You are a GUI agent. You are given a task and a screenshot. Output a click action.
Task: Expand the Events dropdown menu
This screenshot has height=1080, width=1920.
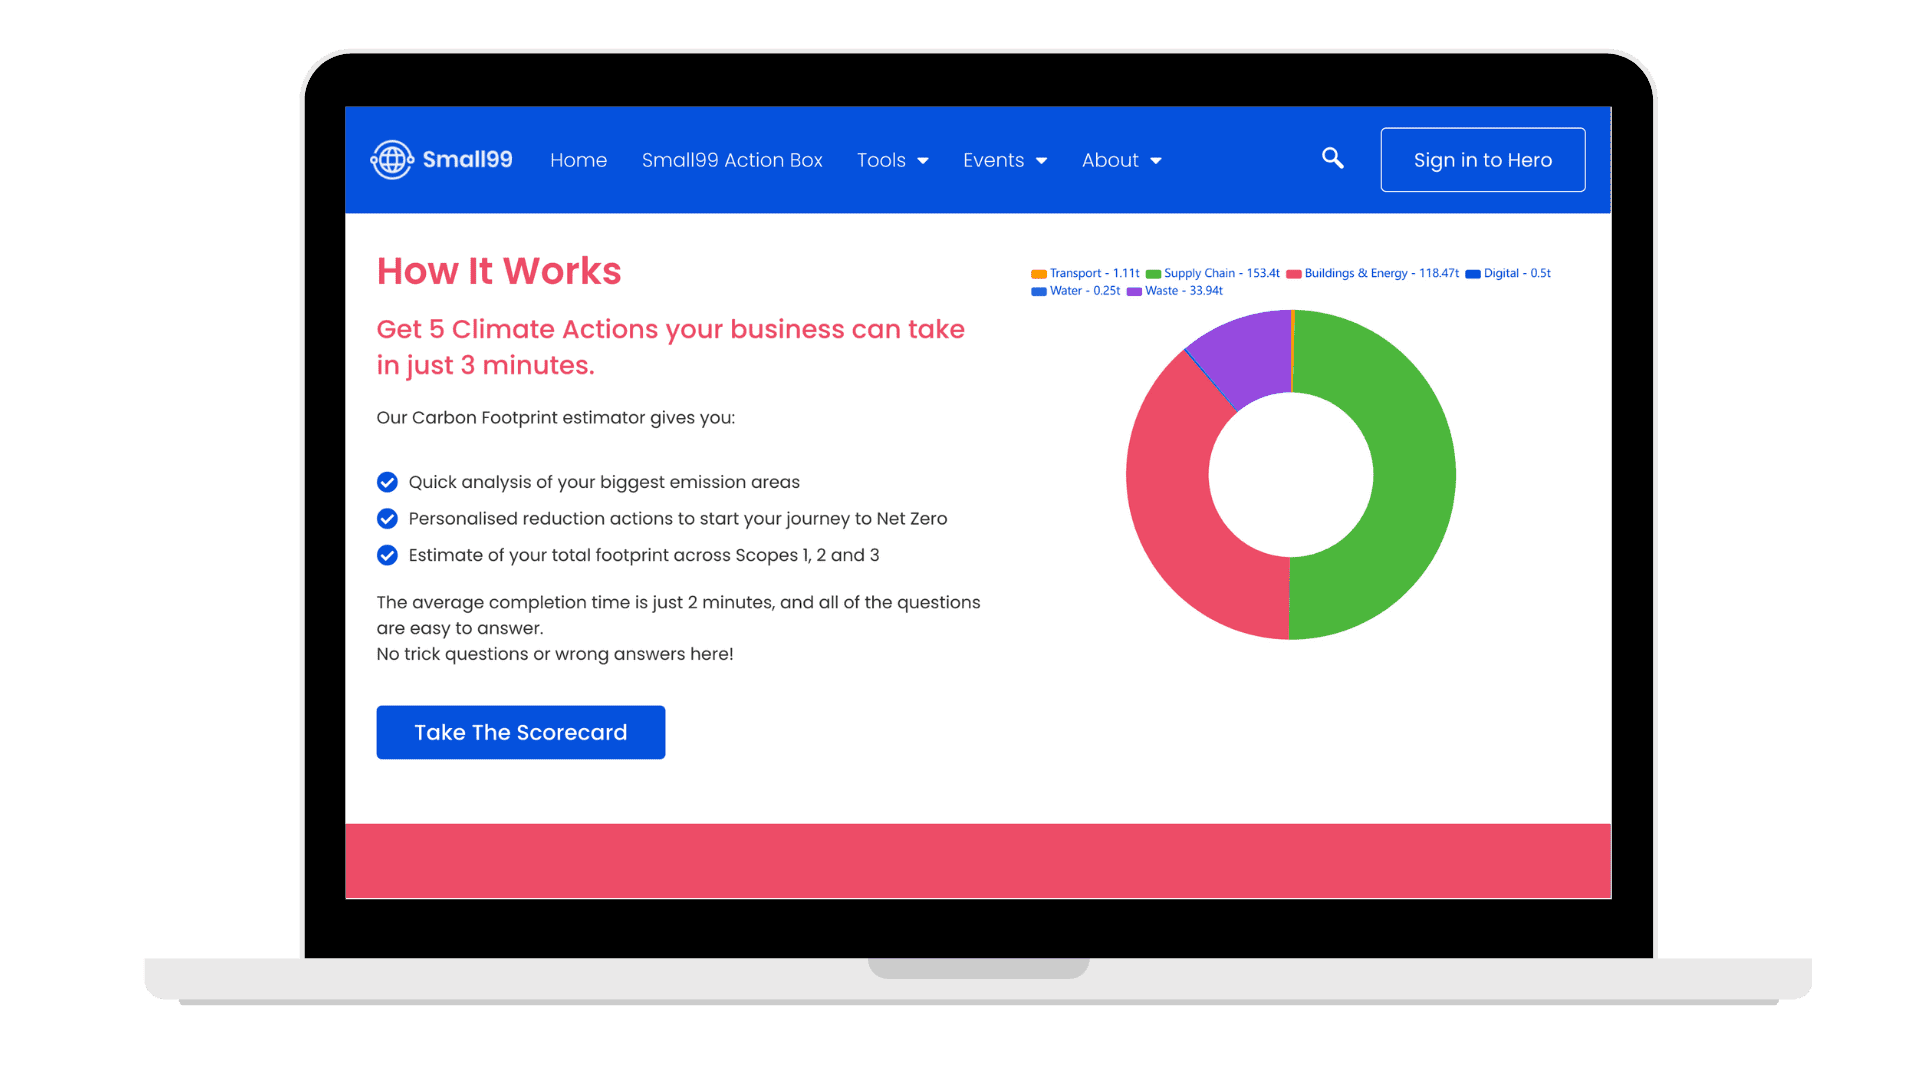[x=1005, y=160]
